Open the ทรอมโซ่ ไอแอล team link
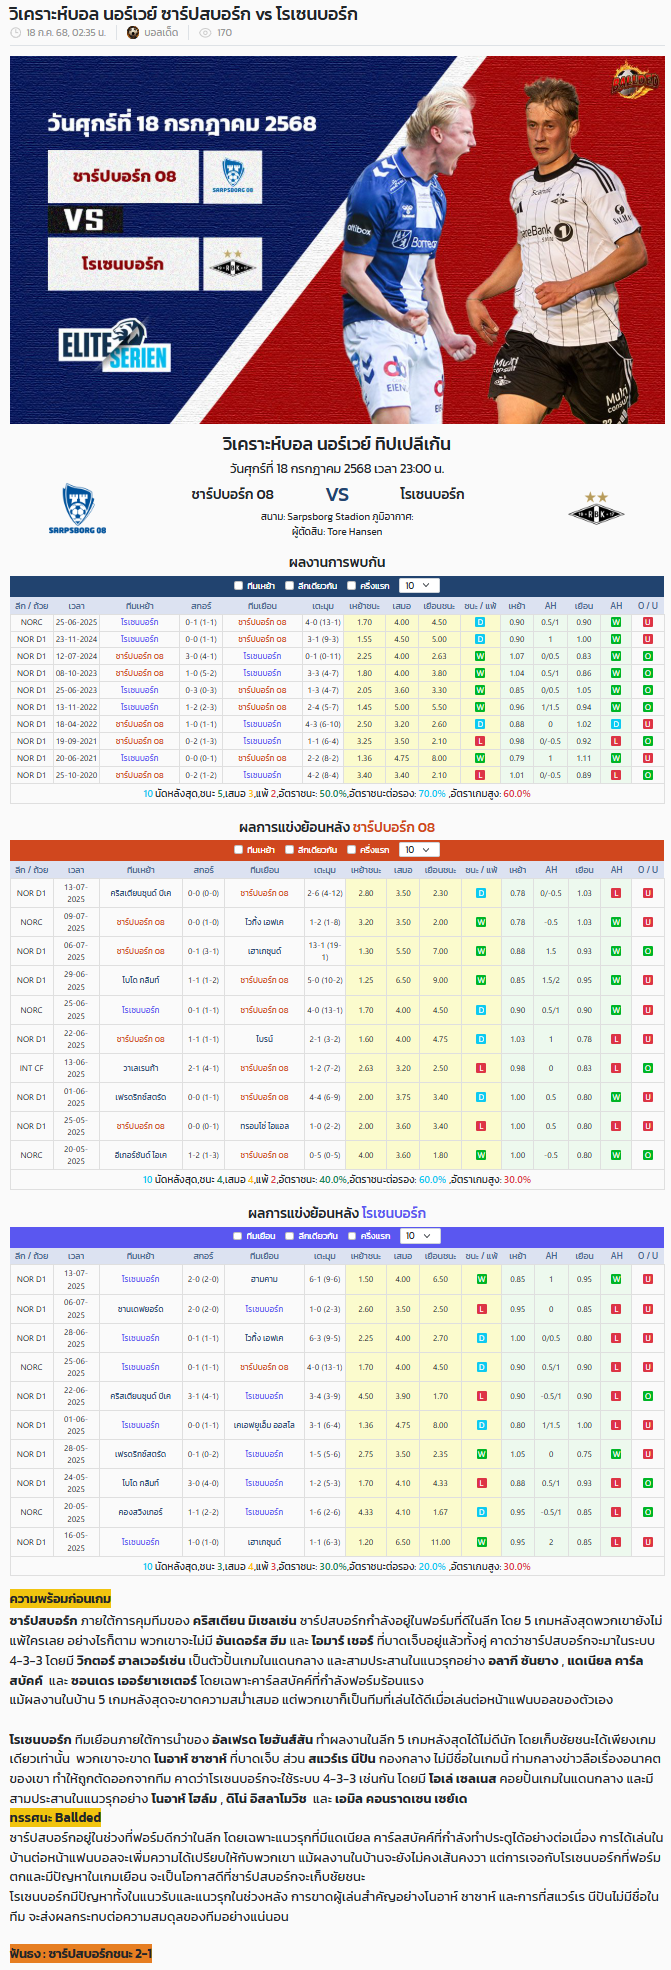 click(264, 1126)
